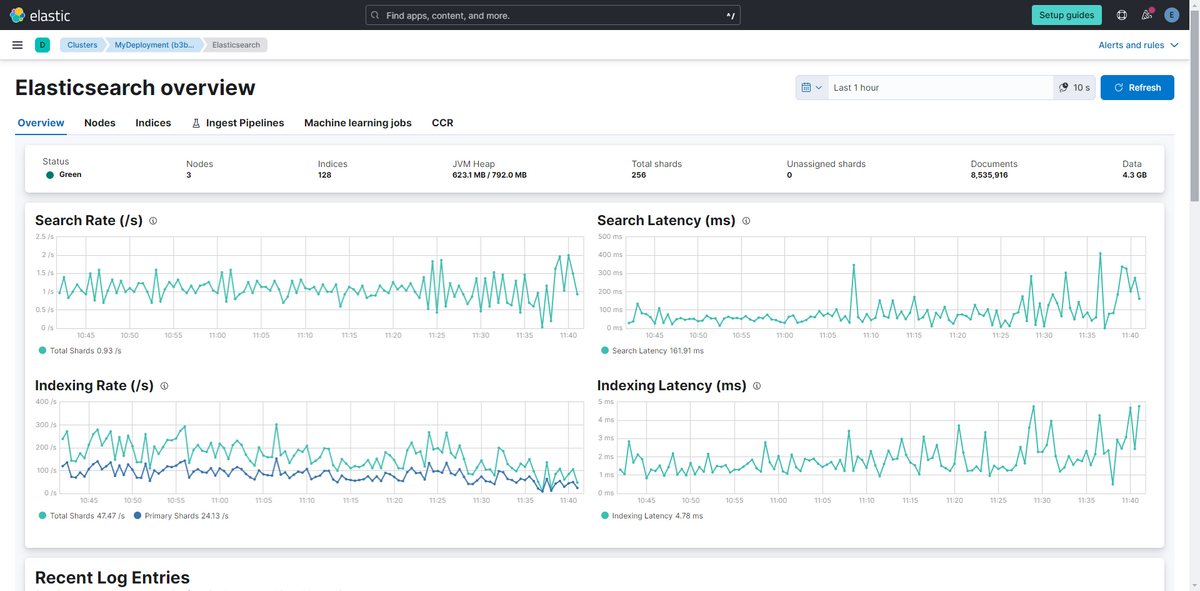The image size is (1200, 591).
Task: Open the navigation hamburger menu
Action: (17, 44)
